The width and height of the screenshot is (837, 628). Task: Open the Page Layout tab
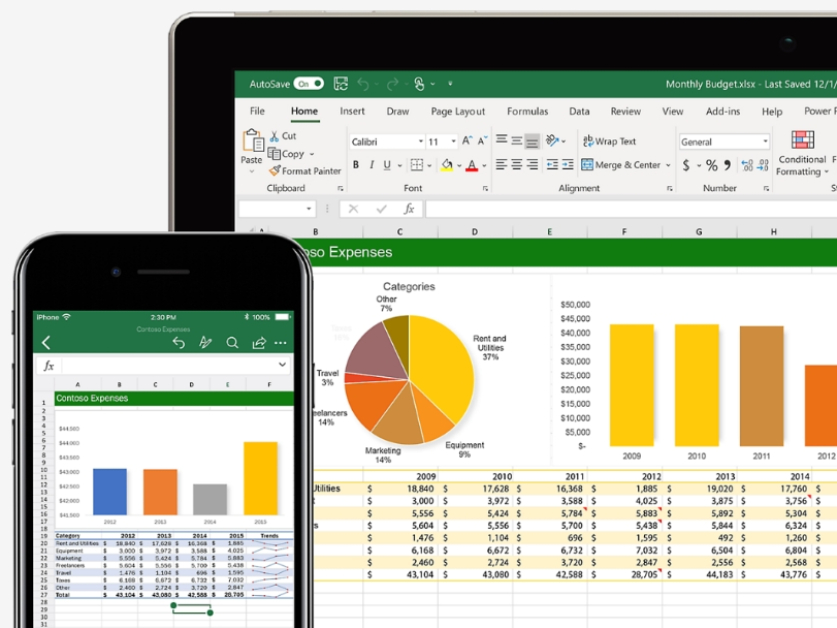tap(458, 111)
